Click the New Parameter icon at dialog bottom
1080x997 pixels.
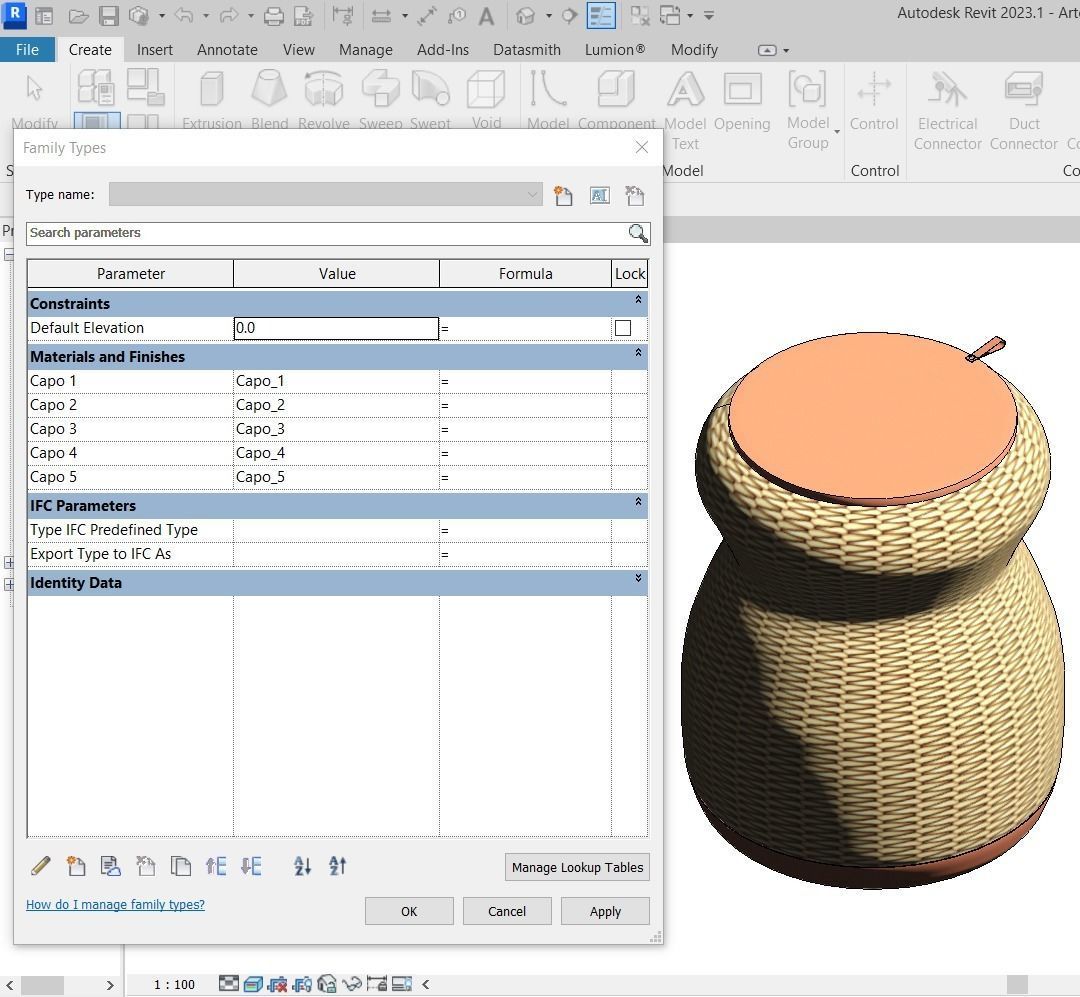click(x=76, y=865)
